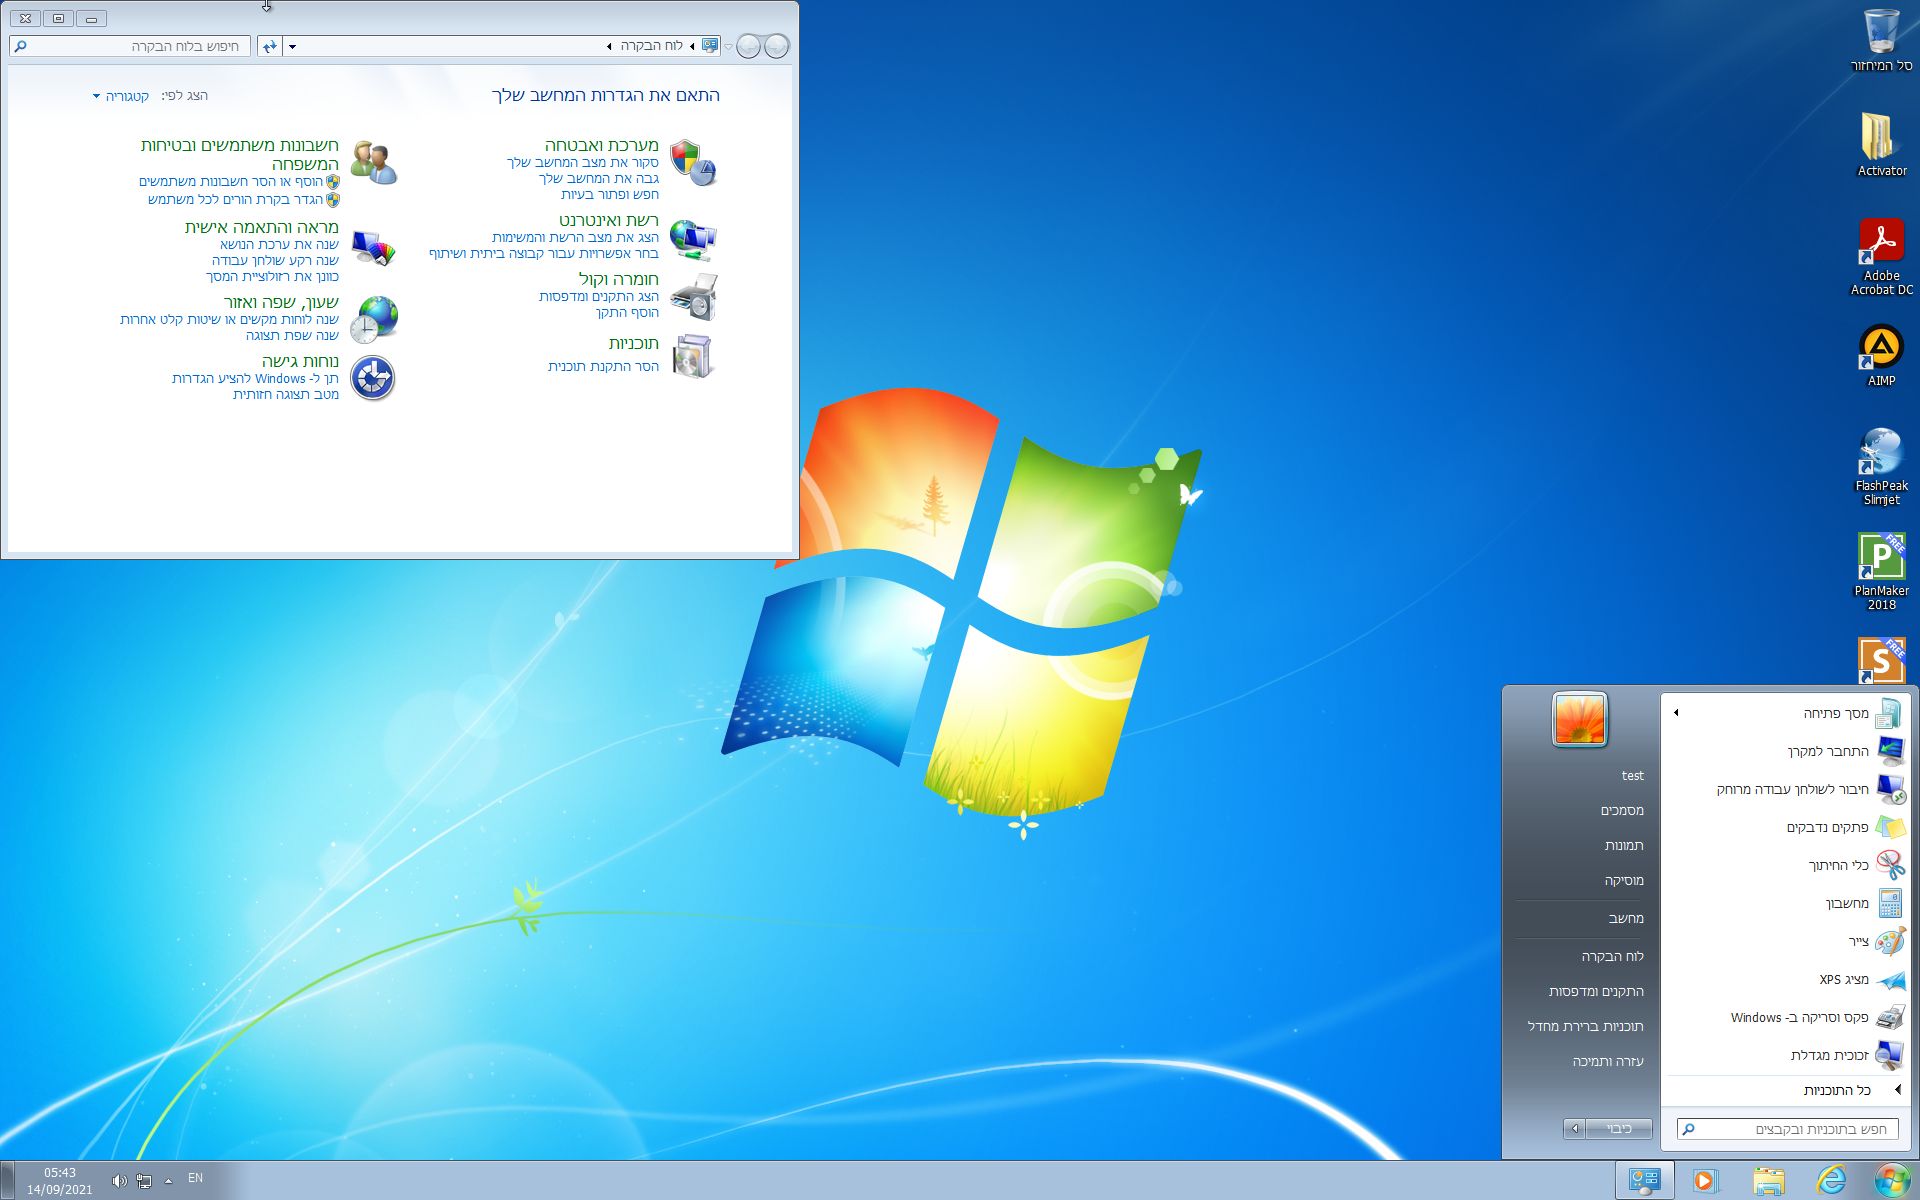Launch Paint from the Start menu
Screen dimensions: 1920x1200
(1858, 941)
